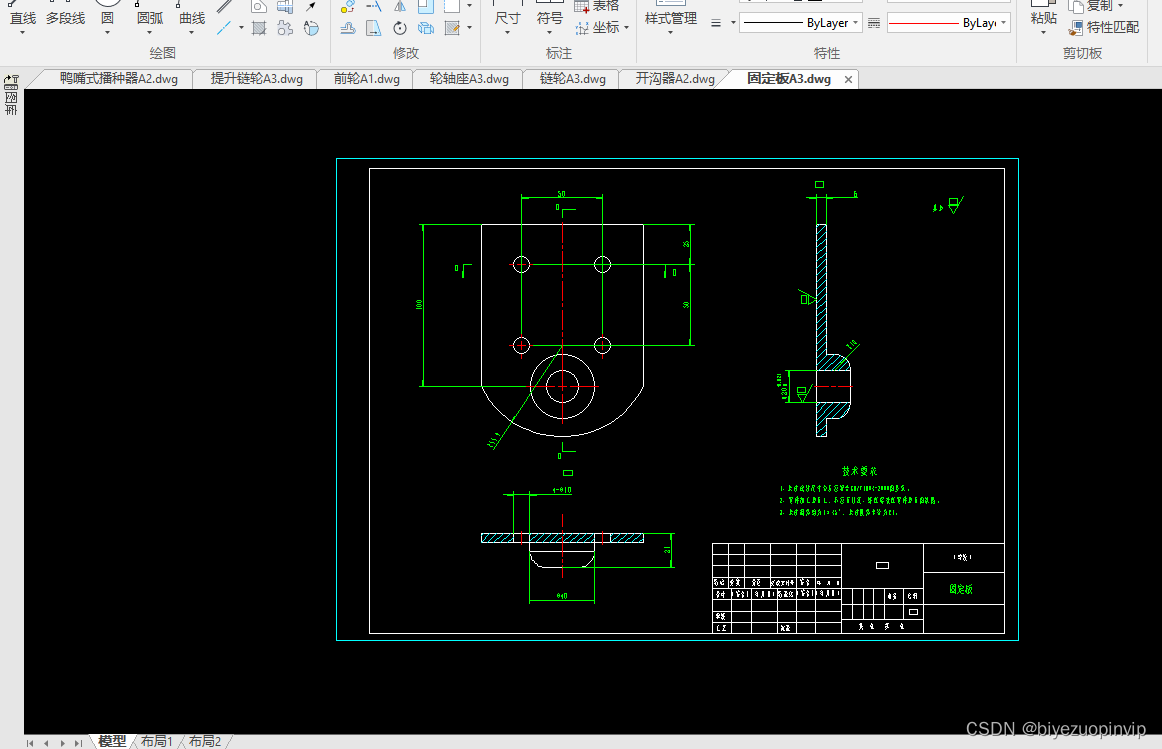
Task: Open the black ByLayer linetype combo box
Action: (x=800, y=23)
